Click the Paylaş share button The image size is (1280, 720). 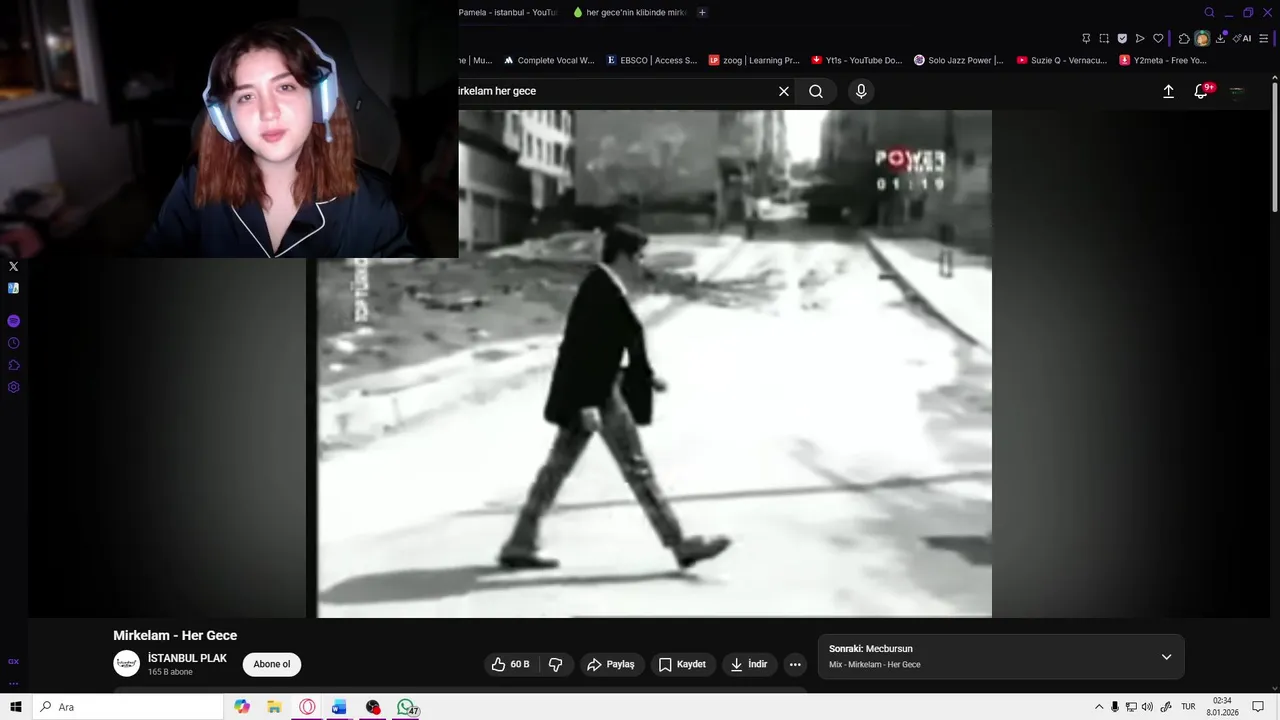611,664
